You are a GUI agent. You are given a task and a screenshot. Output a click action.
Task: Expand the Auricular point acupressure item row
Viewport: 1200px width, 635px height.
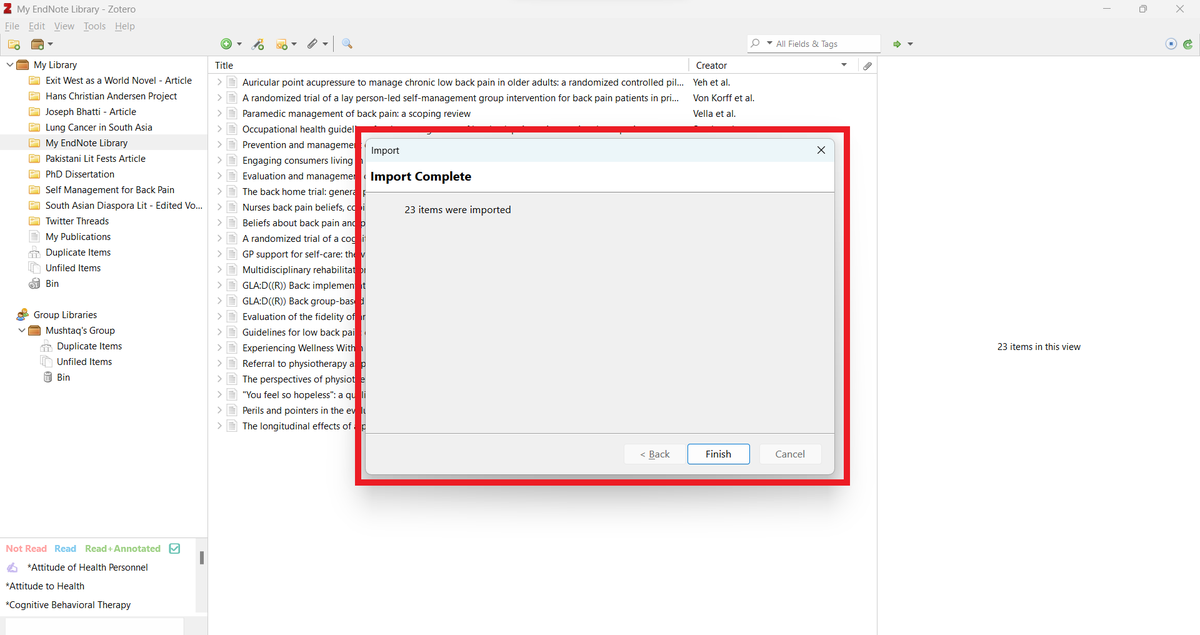click(219, 82)
